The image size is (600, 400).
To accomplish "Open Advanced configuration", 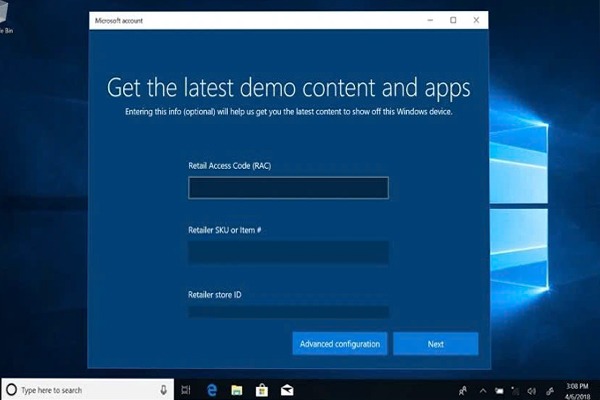I will tap(340, 344).
